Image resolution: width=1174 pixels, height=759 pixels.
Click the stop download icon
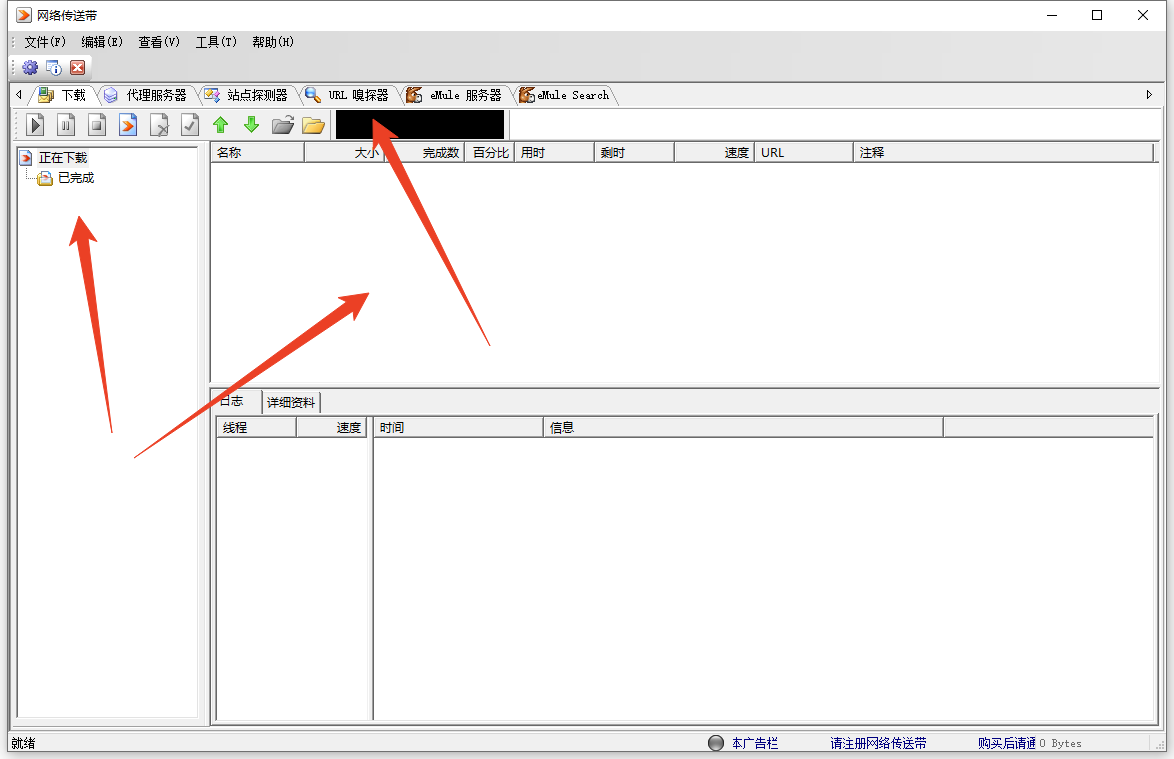pos(97,125)
